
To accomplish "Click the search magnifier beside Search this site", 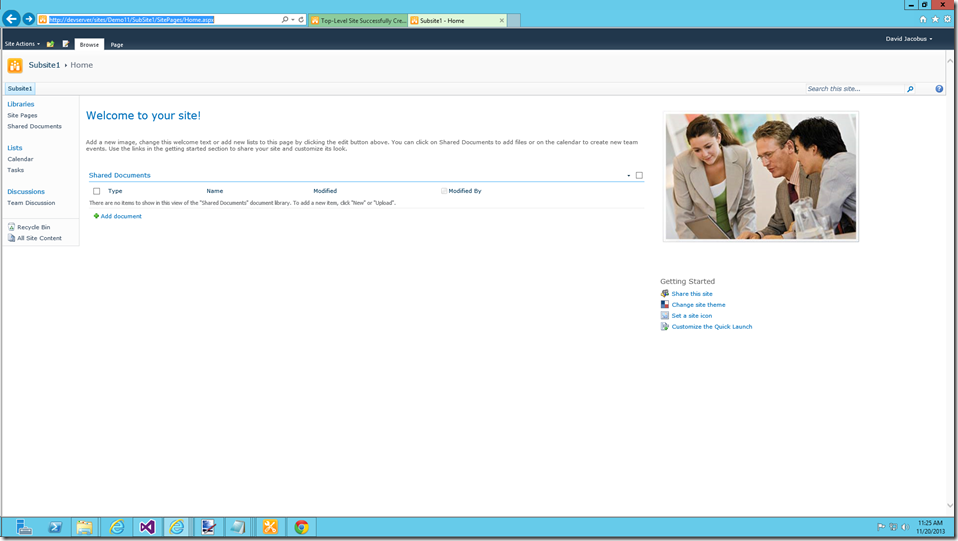I will pyautogui.click(x=910, y=89).
